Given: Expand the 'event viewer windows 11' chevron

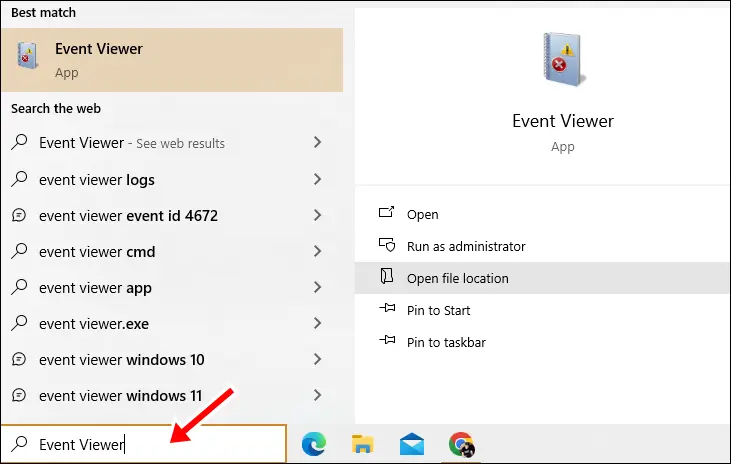Looking at the screenshot, I should (x=318, y=396).
